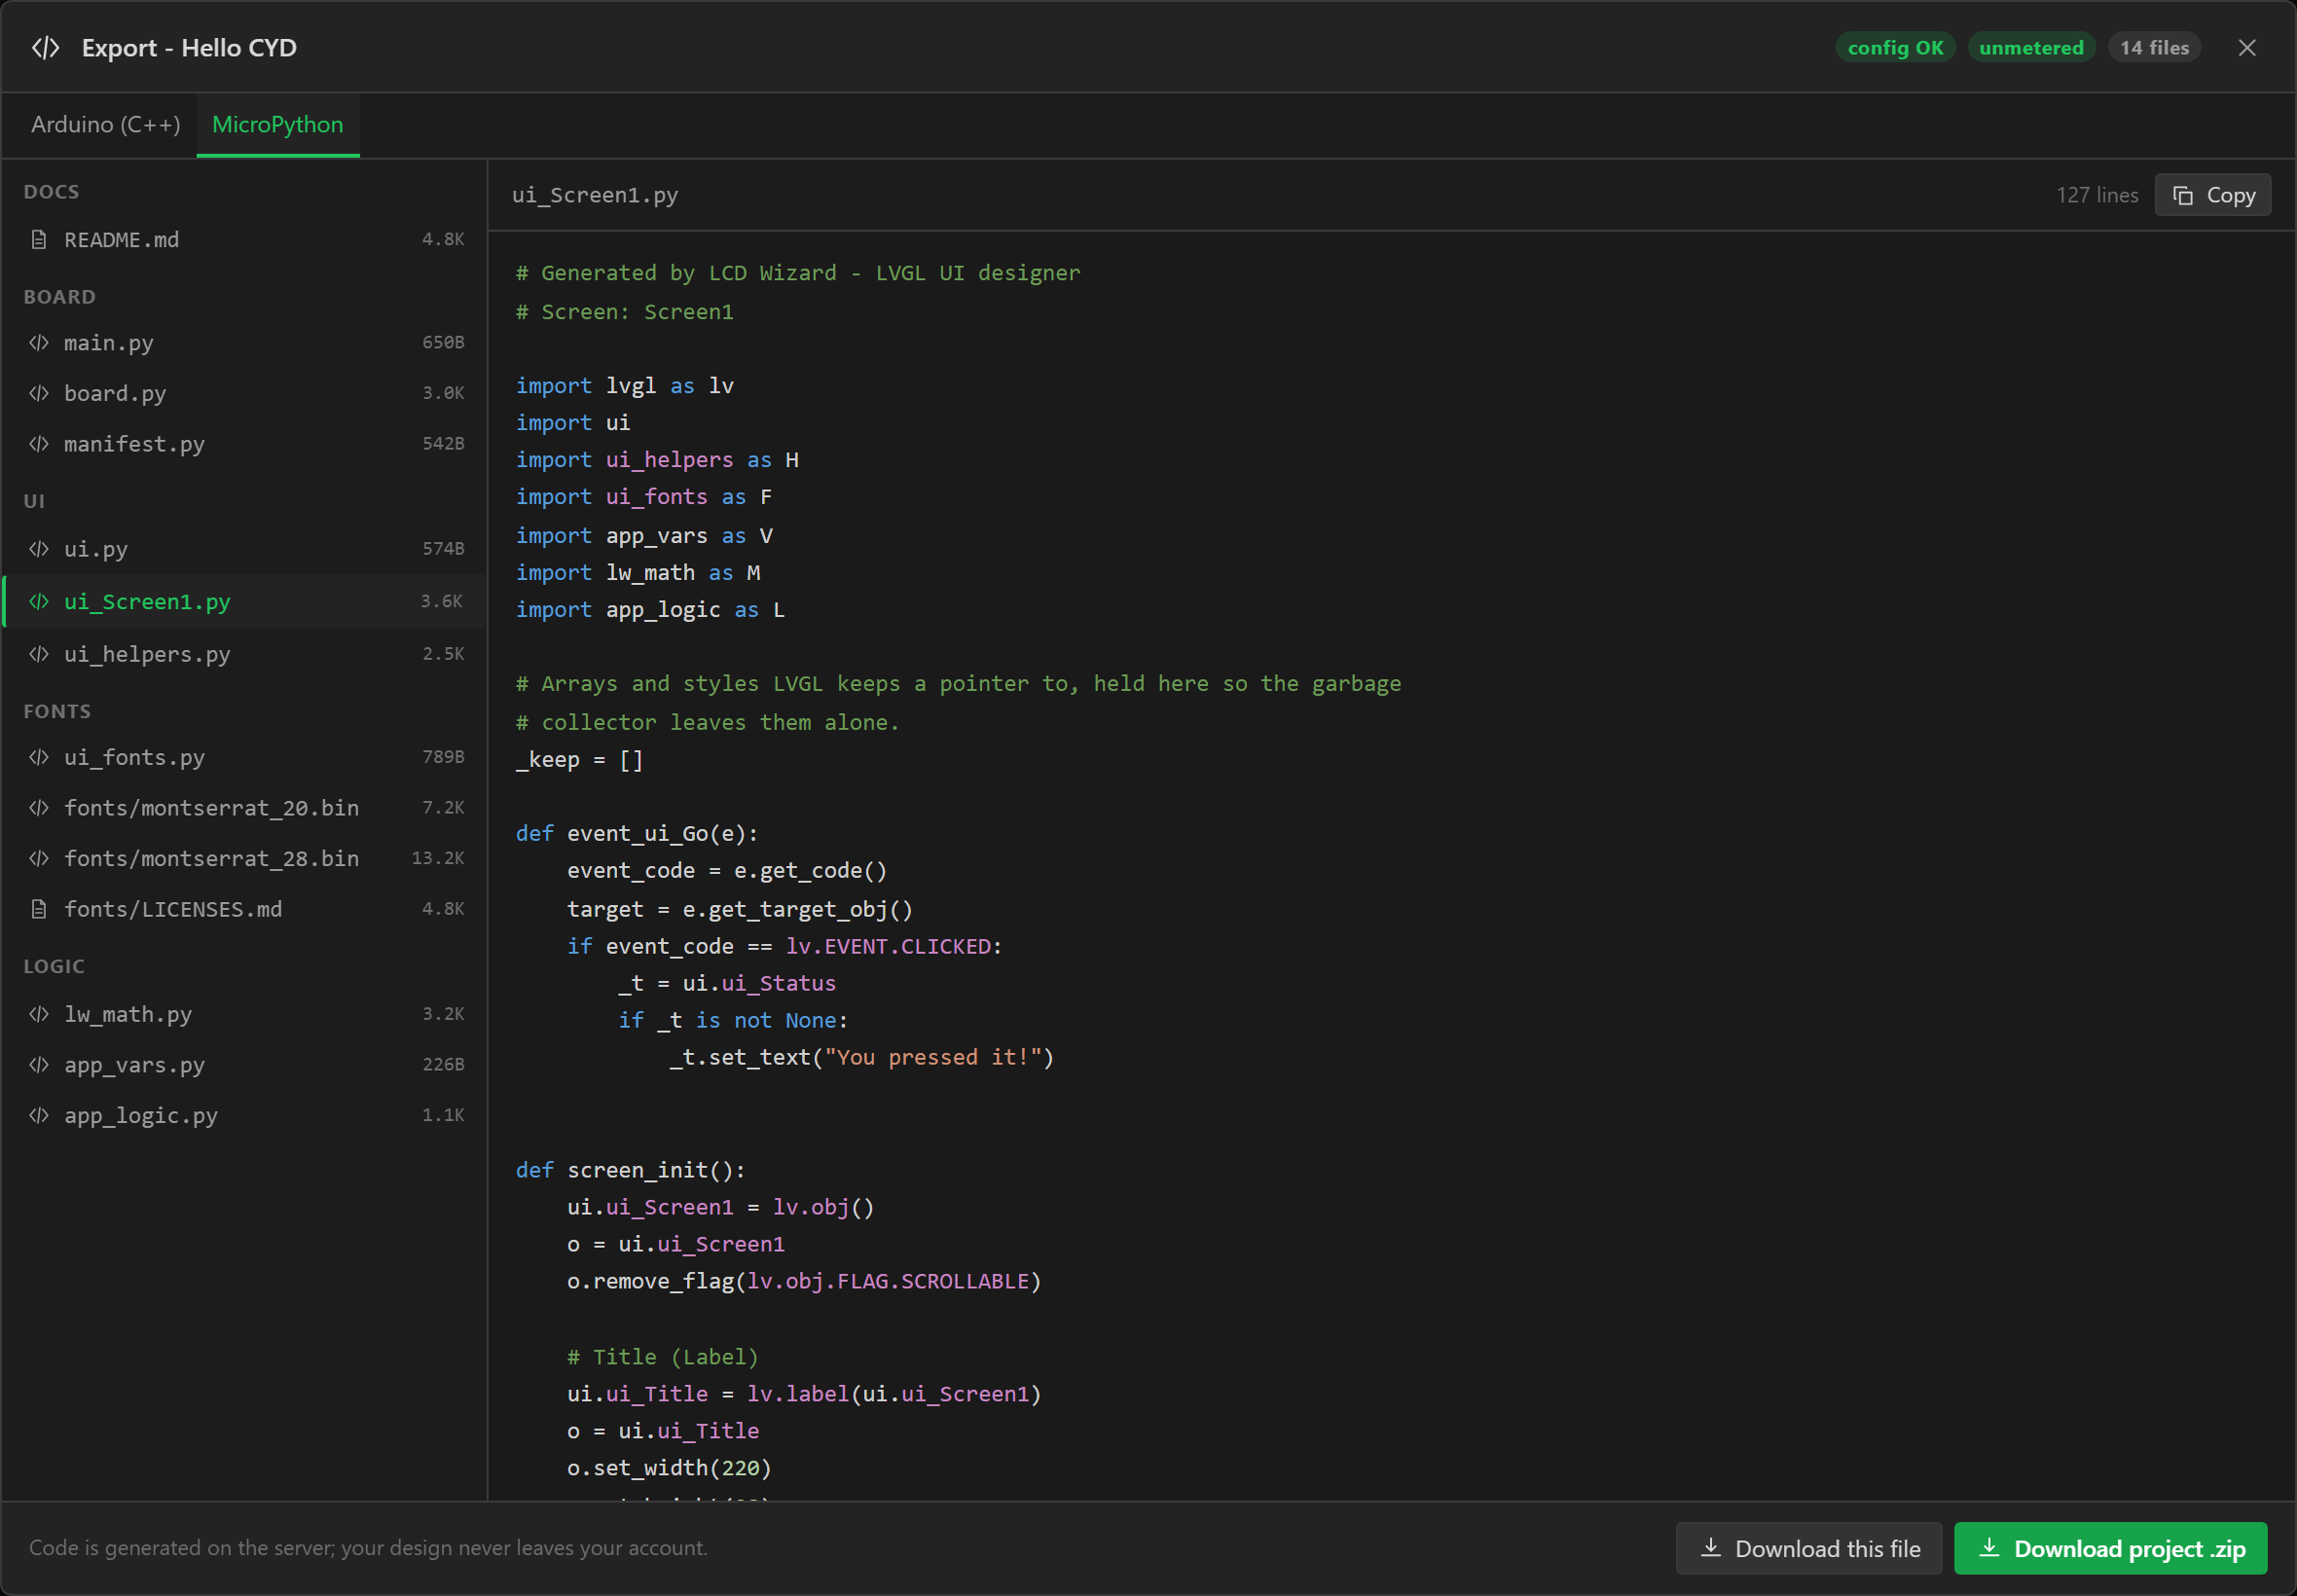Click the 'config OK' status badge
The image size is (2297, 1596).
pyautogui.click(x=1896, y=48)
